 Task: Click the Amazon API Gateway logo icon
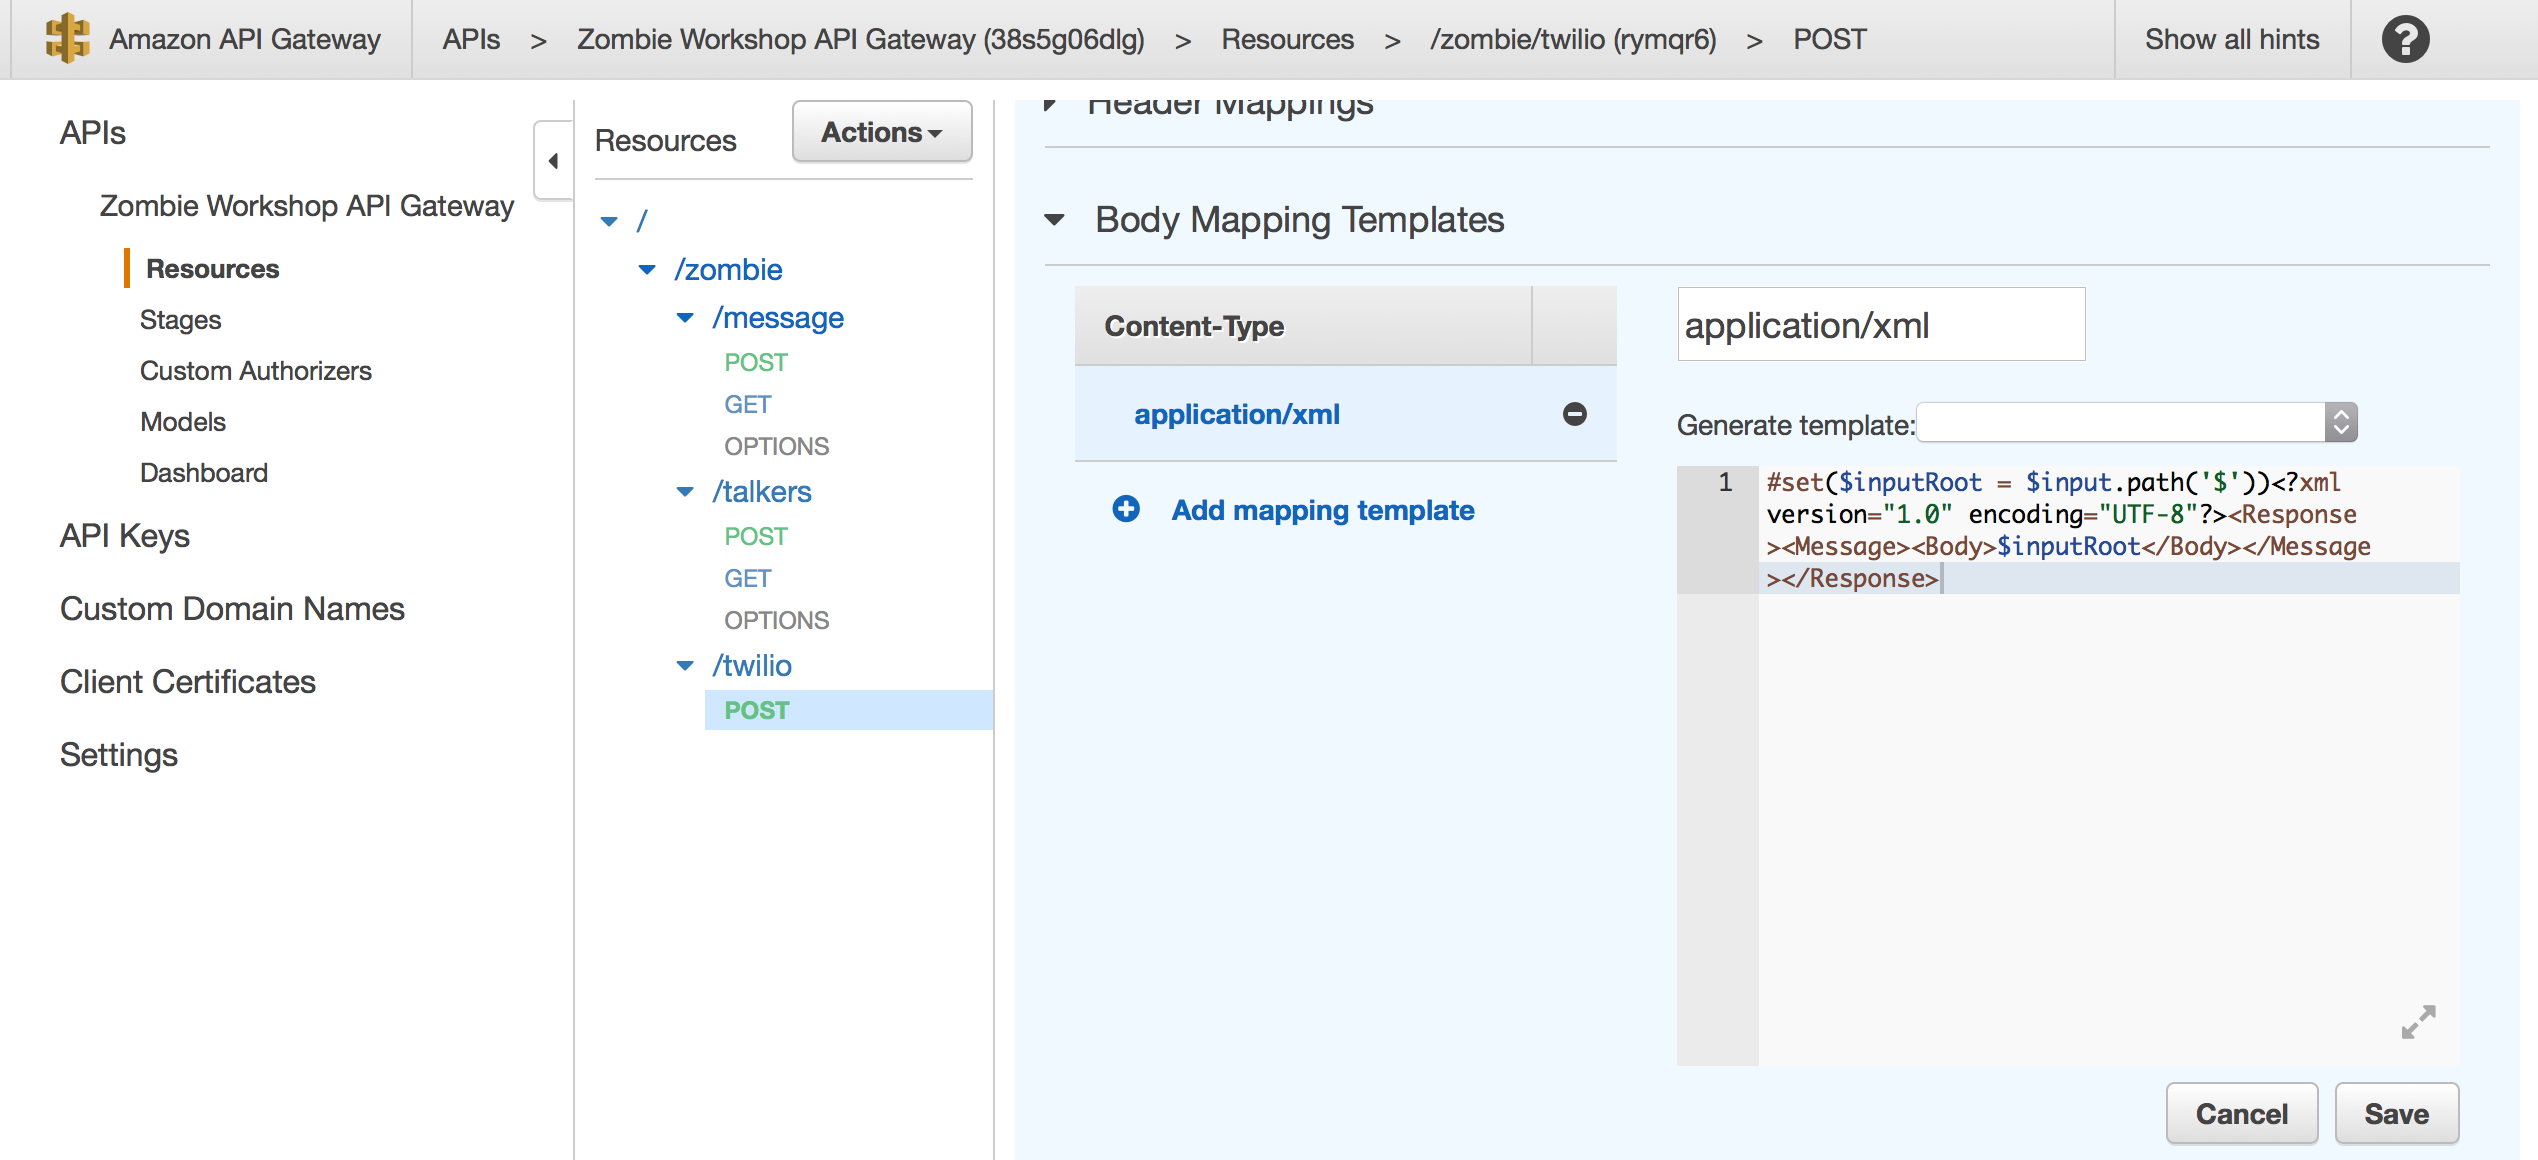coord(67,39)
